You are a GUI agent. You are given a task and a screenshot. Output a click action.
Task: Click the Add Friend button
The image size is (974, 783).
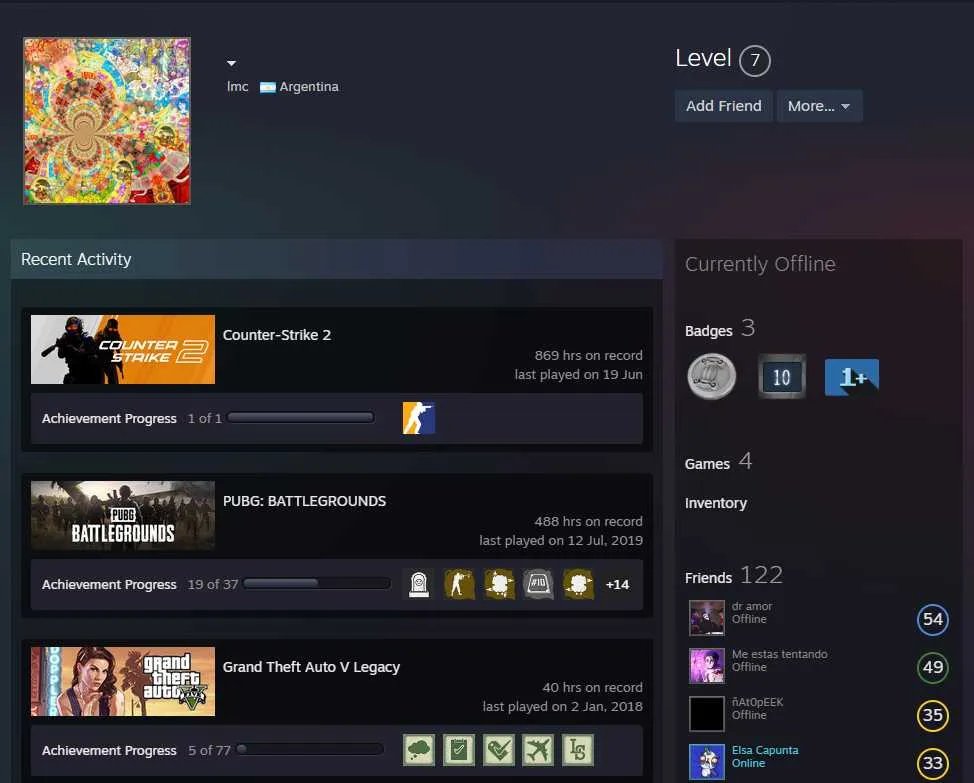[x=724, y=106]
